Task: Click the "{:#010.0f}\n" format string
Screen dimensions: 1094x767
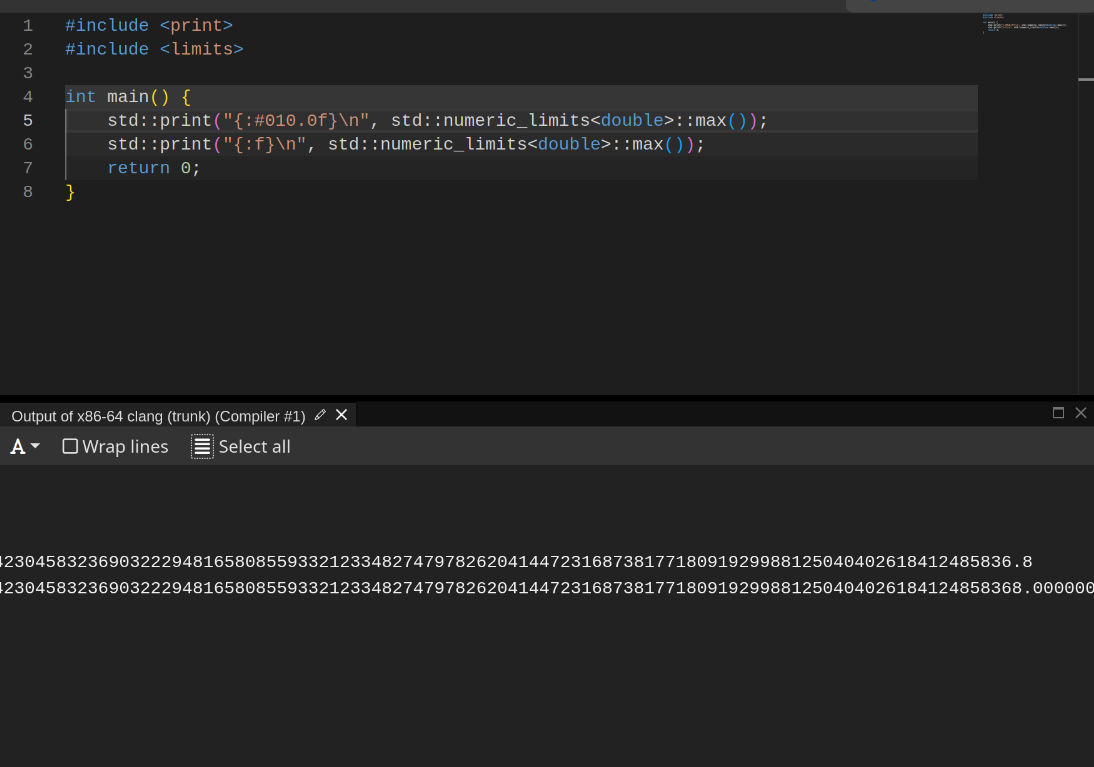Action: point(296,121)
